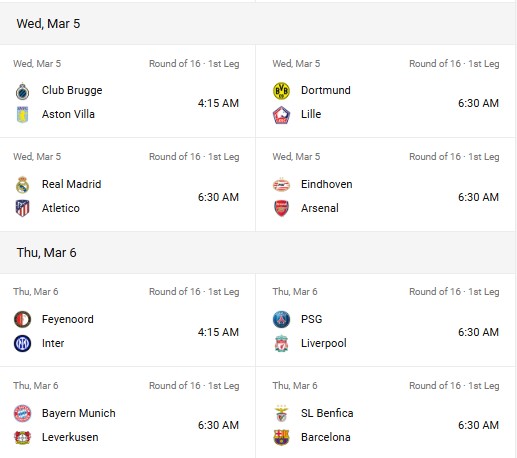Click the Wed, Mar 5 section header
Screen dimensions: 517x458
[x=258, y=24]
